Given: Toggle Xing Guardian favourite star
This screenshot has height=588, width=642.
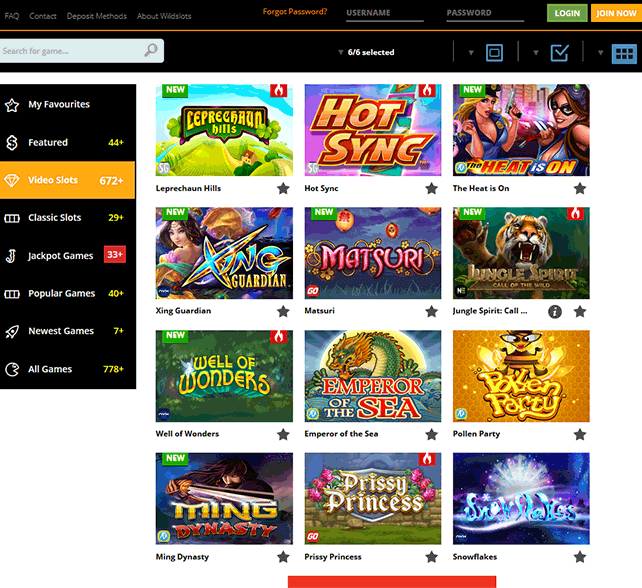Looking at the screenshot, I should coord(283,312).
